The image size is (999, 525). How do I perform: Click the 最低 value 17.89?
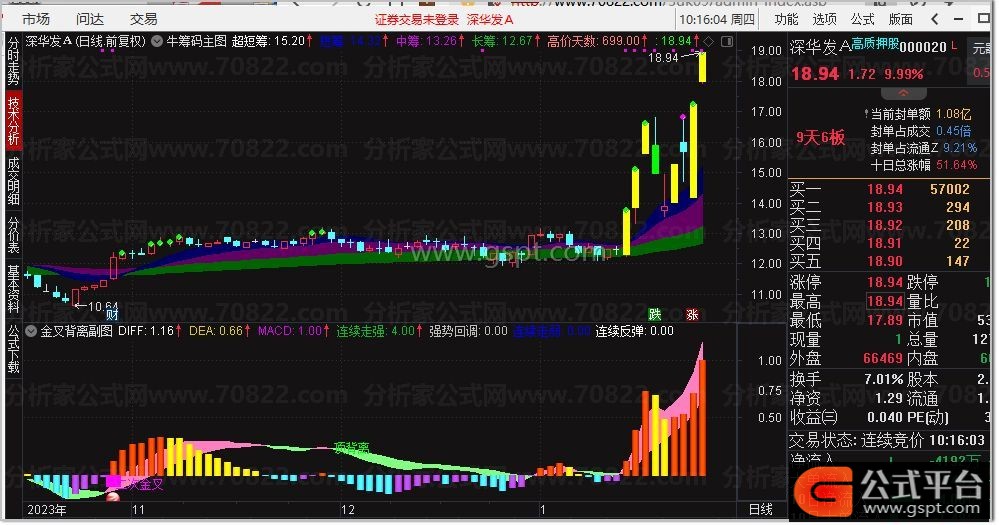coord(885,320)
